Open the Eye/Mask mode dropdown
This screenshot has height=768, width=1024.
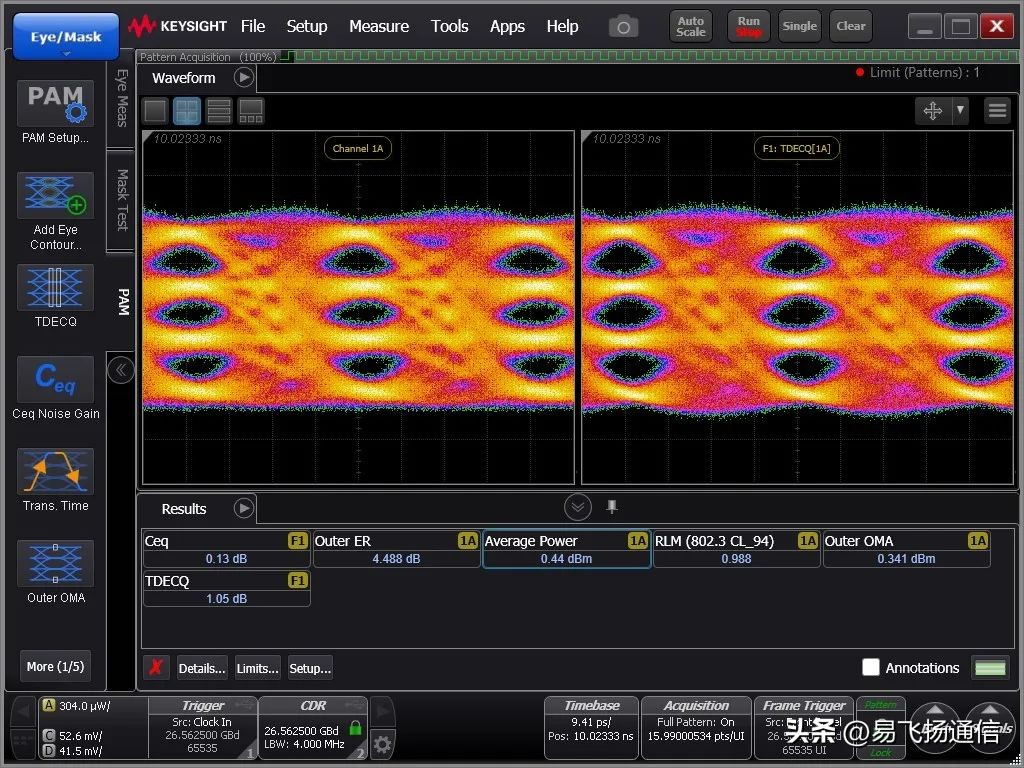coord(66,38)
